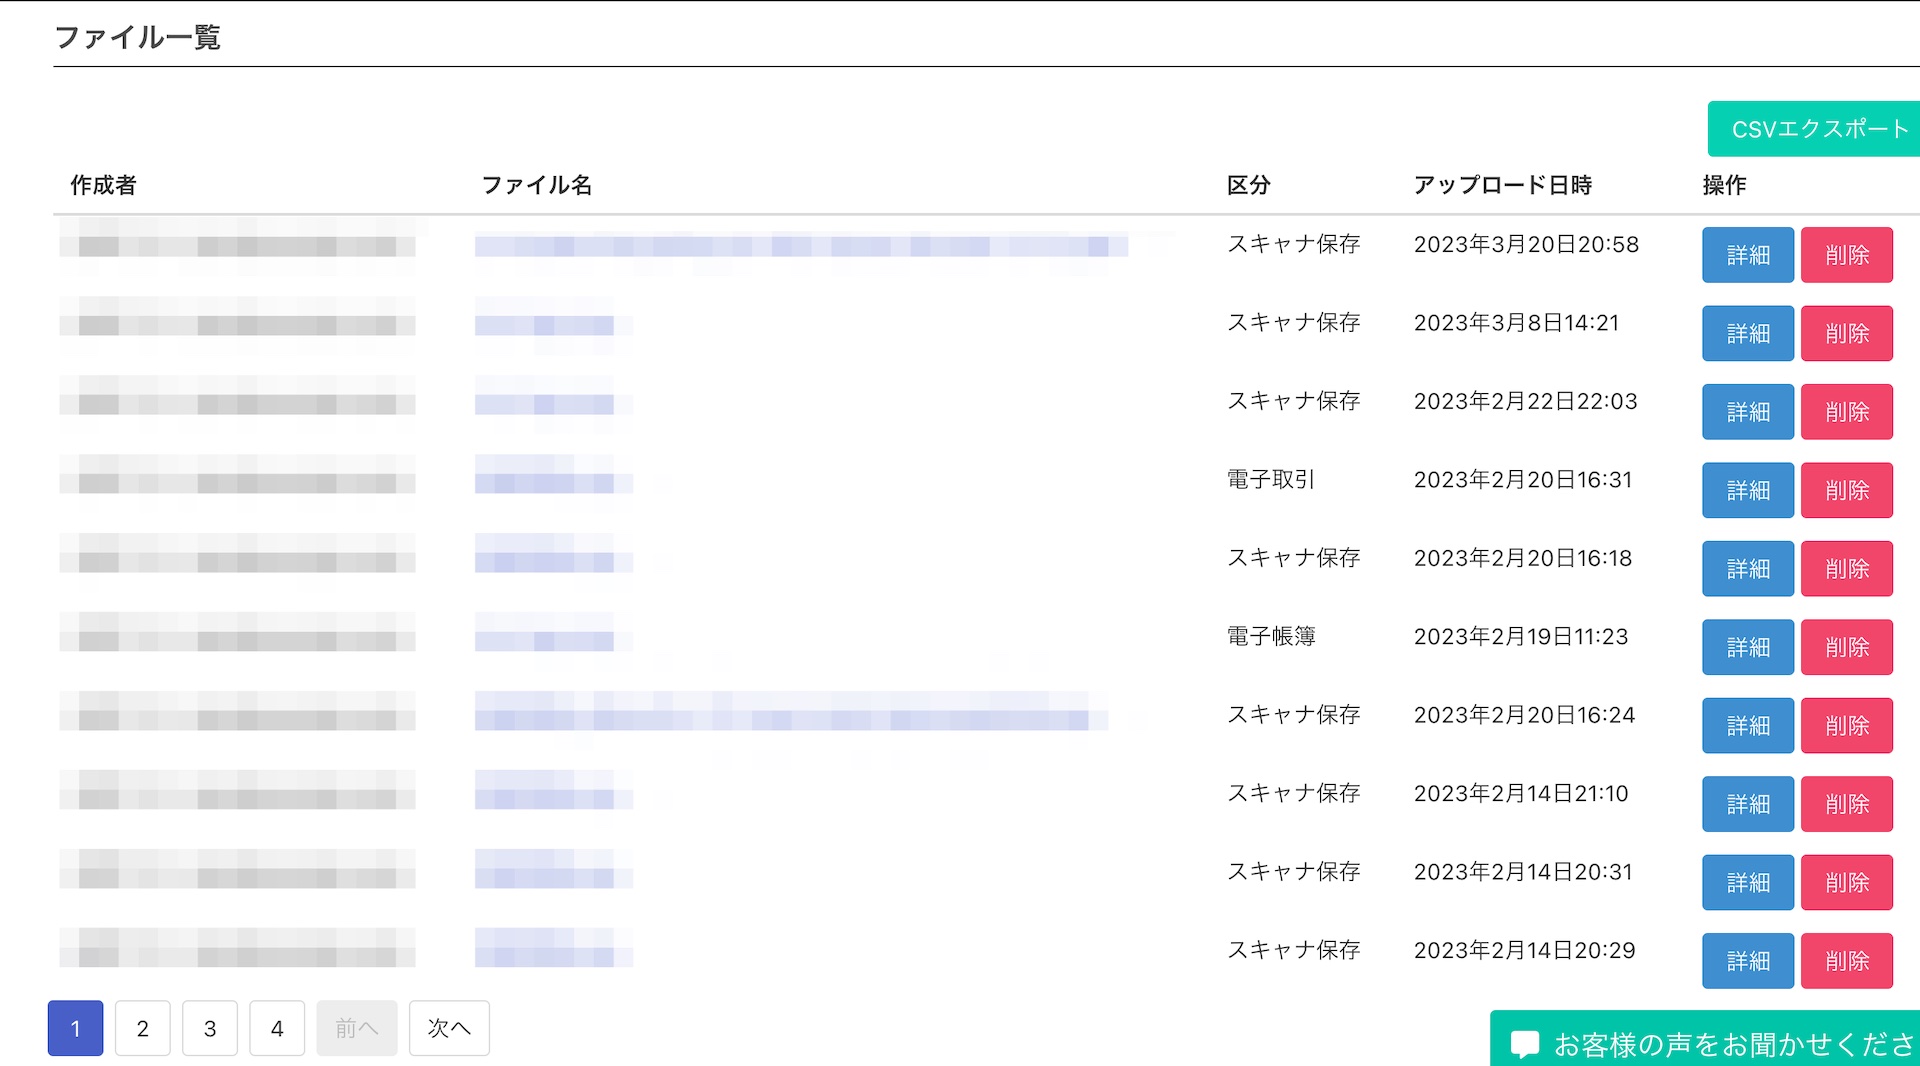Image resolution: width=1920 pixels, height=1066 pixels.
Task: Open 詳細 for the 2023年3月8日14:21 row
Action: 1748,333
